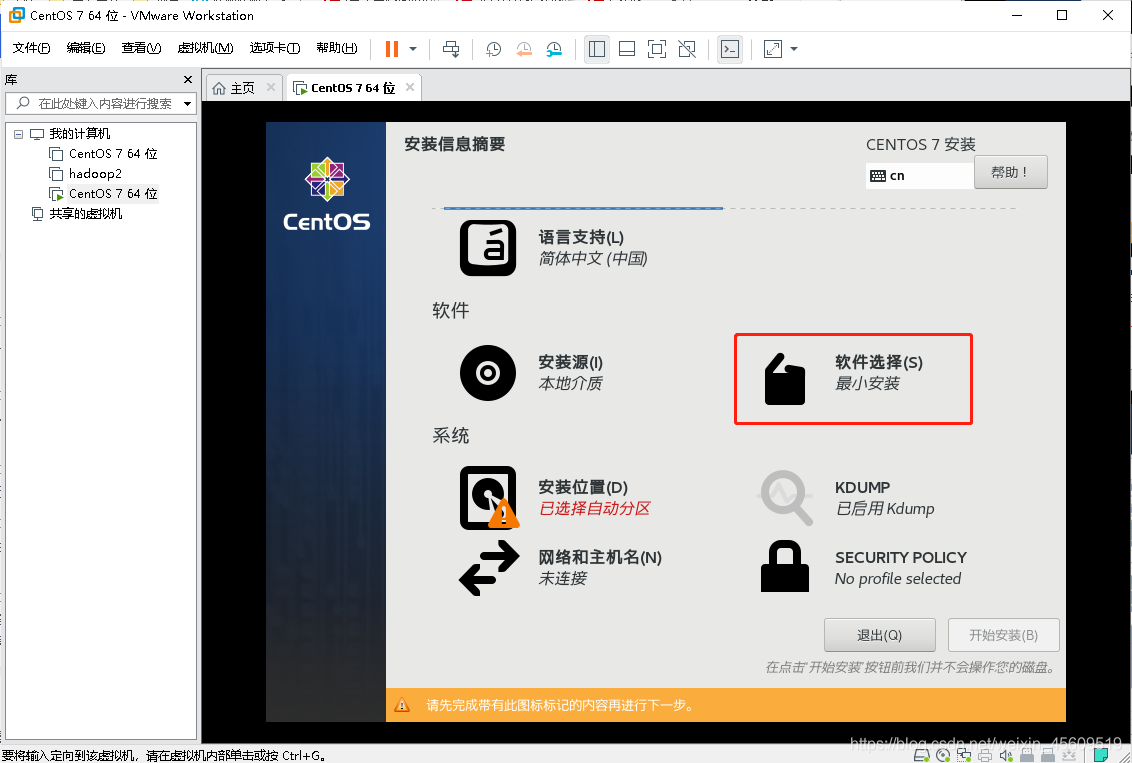
Task: Close the CentOS 7 64 位 tab
Action: pos(409,87)
